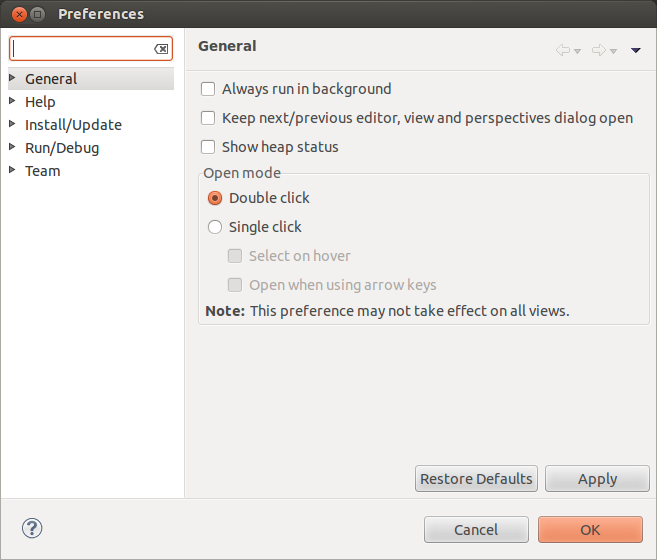Enable Show heap status checkbox
The height and width of the screenshot is (560, 657).
click(x=208, y=147)
